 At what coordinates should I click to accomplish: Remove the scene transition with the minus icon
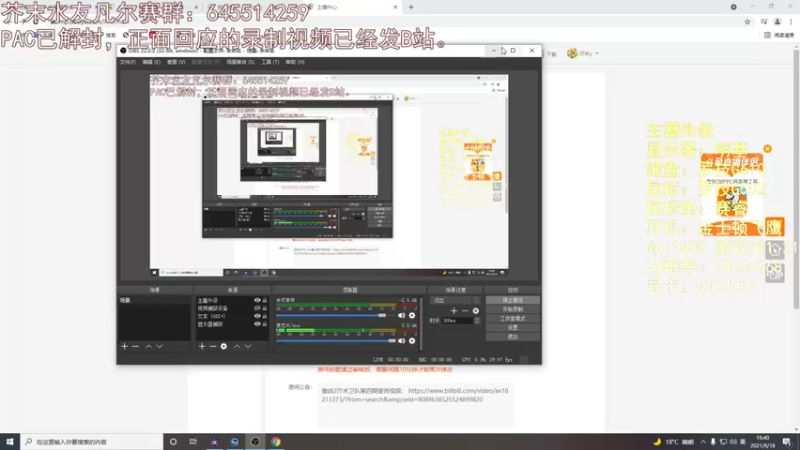[x=465, y=311]
